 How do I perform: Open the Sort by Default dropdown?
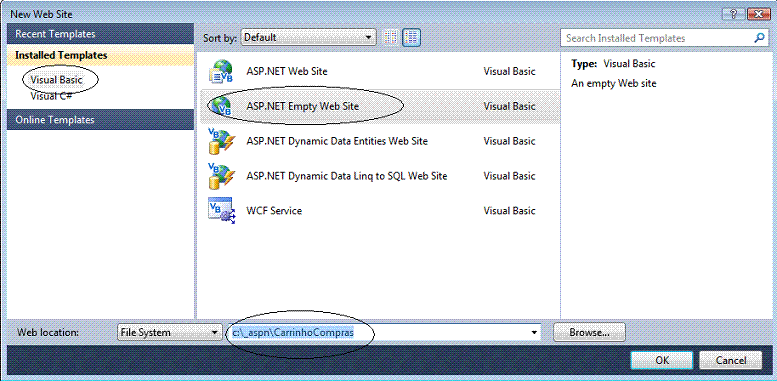point(308,38)
